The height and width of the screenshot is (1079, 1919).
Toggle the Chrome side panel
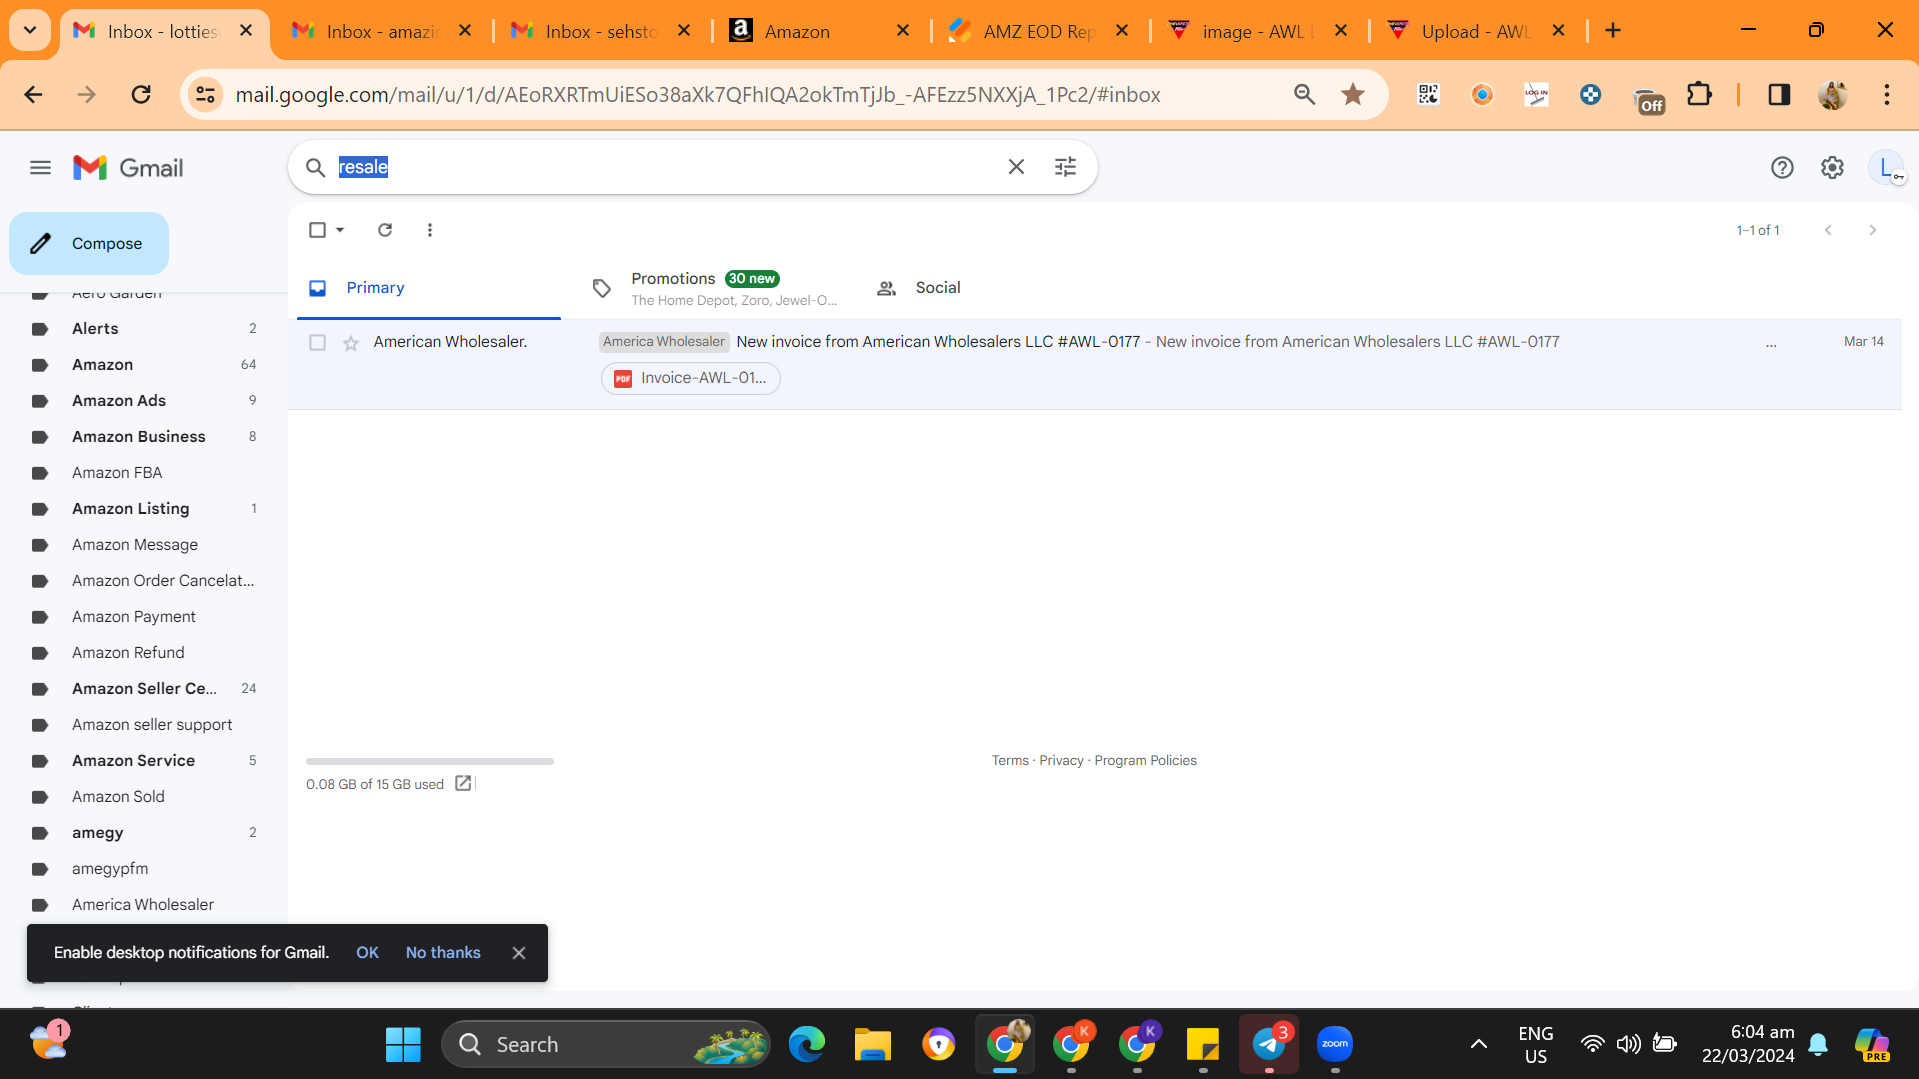pos(1779,94)
